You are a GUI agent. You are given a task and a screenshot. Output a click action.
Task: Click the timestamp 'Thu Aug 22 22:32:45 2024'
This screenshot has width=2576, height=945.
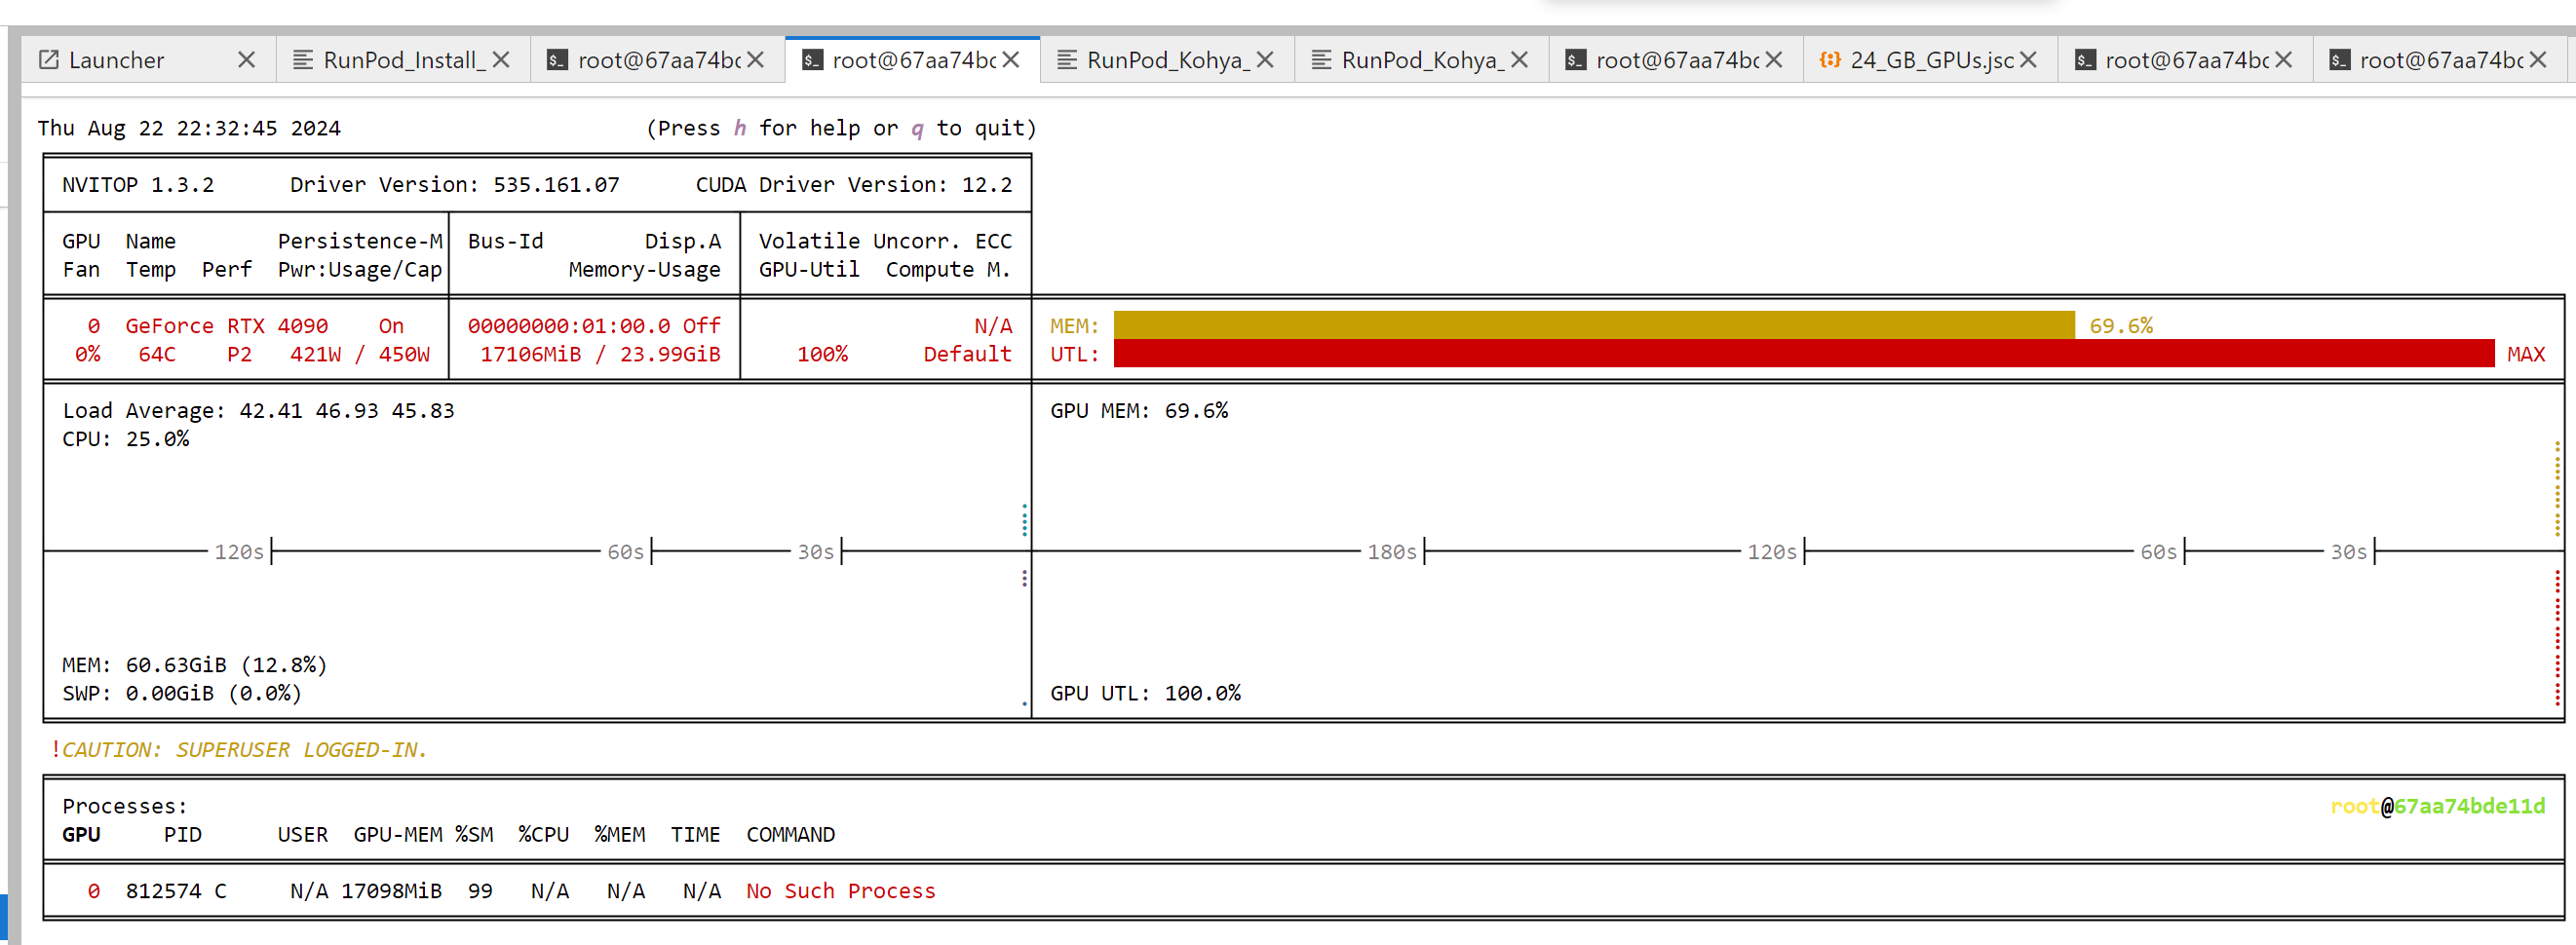pyautogui.click(x=189, y=128)
